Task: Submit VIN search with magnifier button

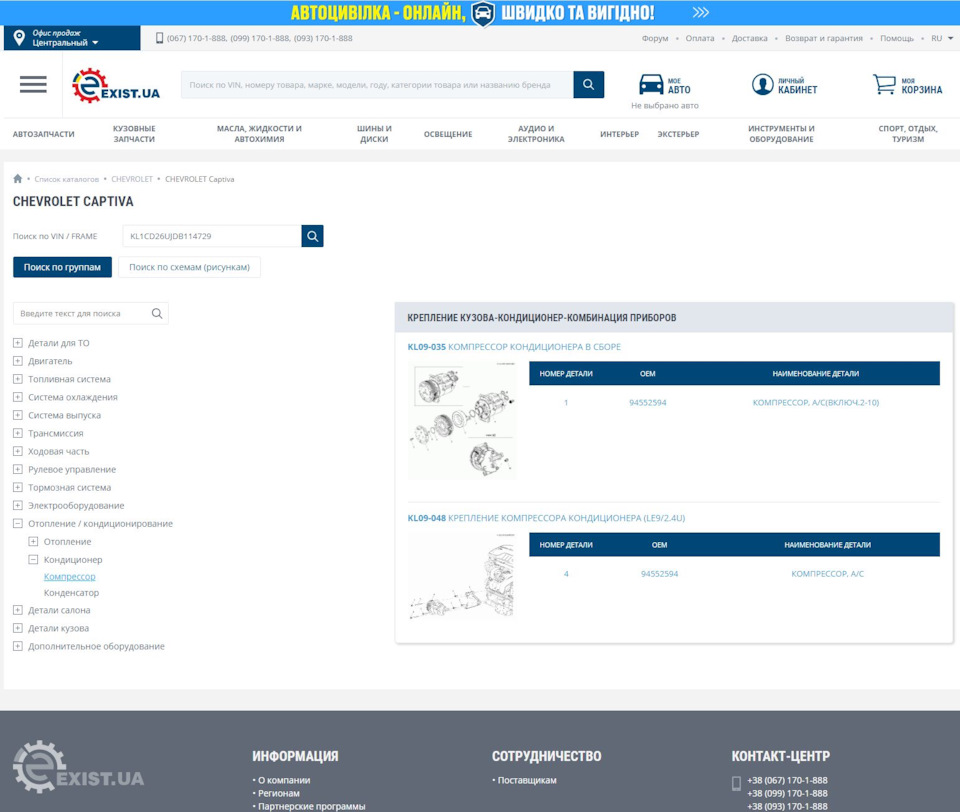Action: (x=312, y=236)
